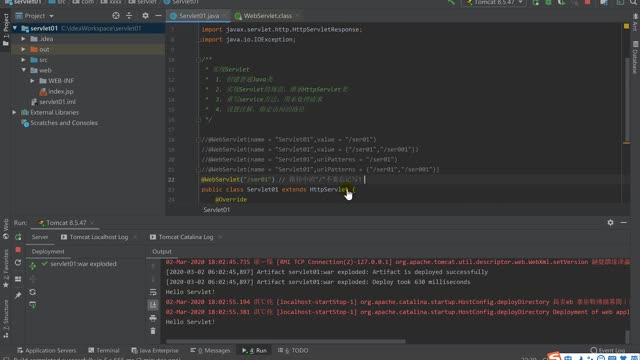
Task: Print the console output
Action: [x=153, y=318]
